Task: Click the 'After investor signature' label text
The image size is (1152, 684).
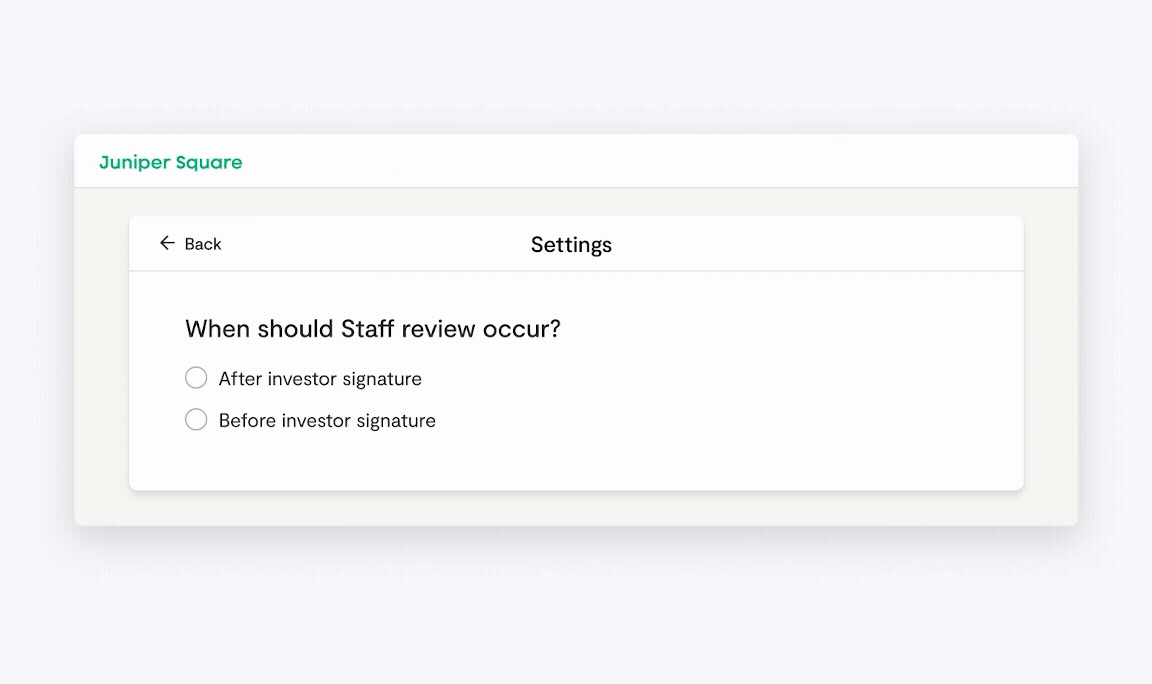Action: (320, 378)
